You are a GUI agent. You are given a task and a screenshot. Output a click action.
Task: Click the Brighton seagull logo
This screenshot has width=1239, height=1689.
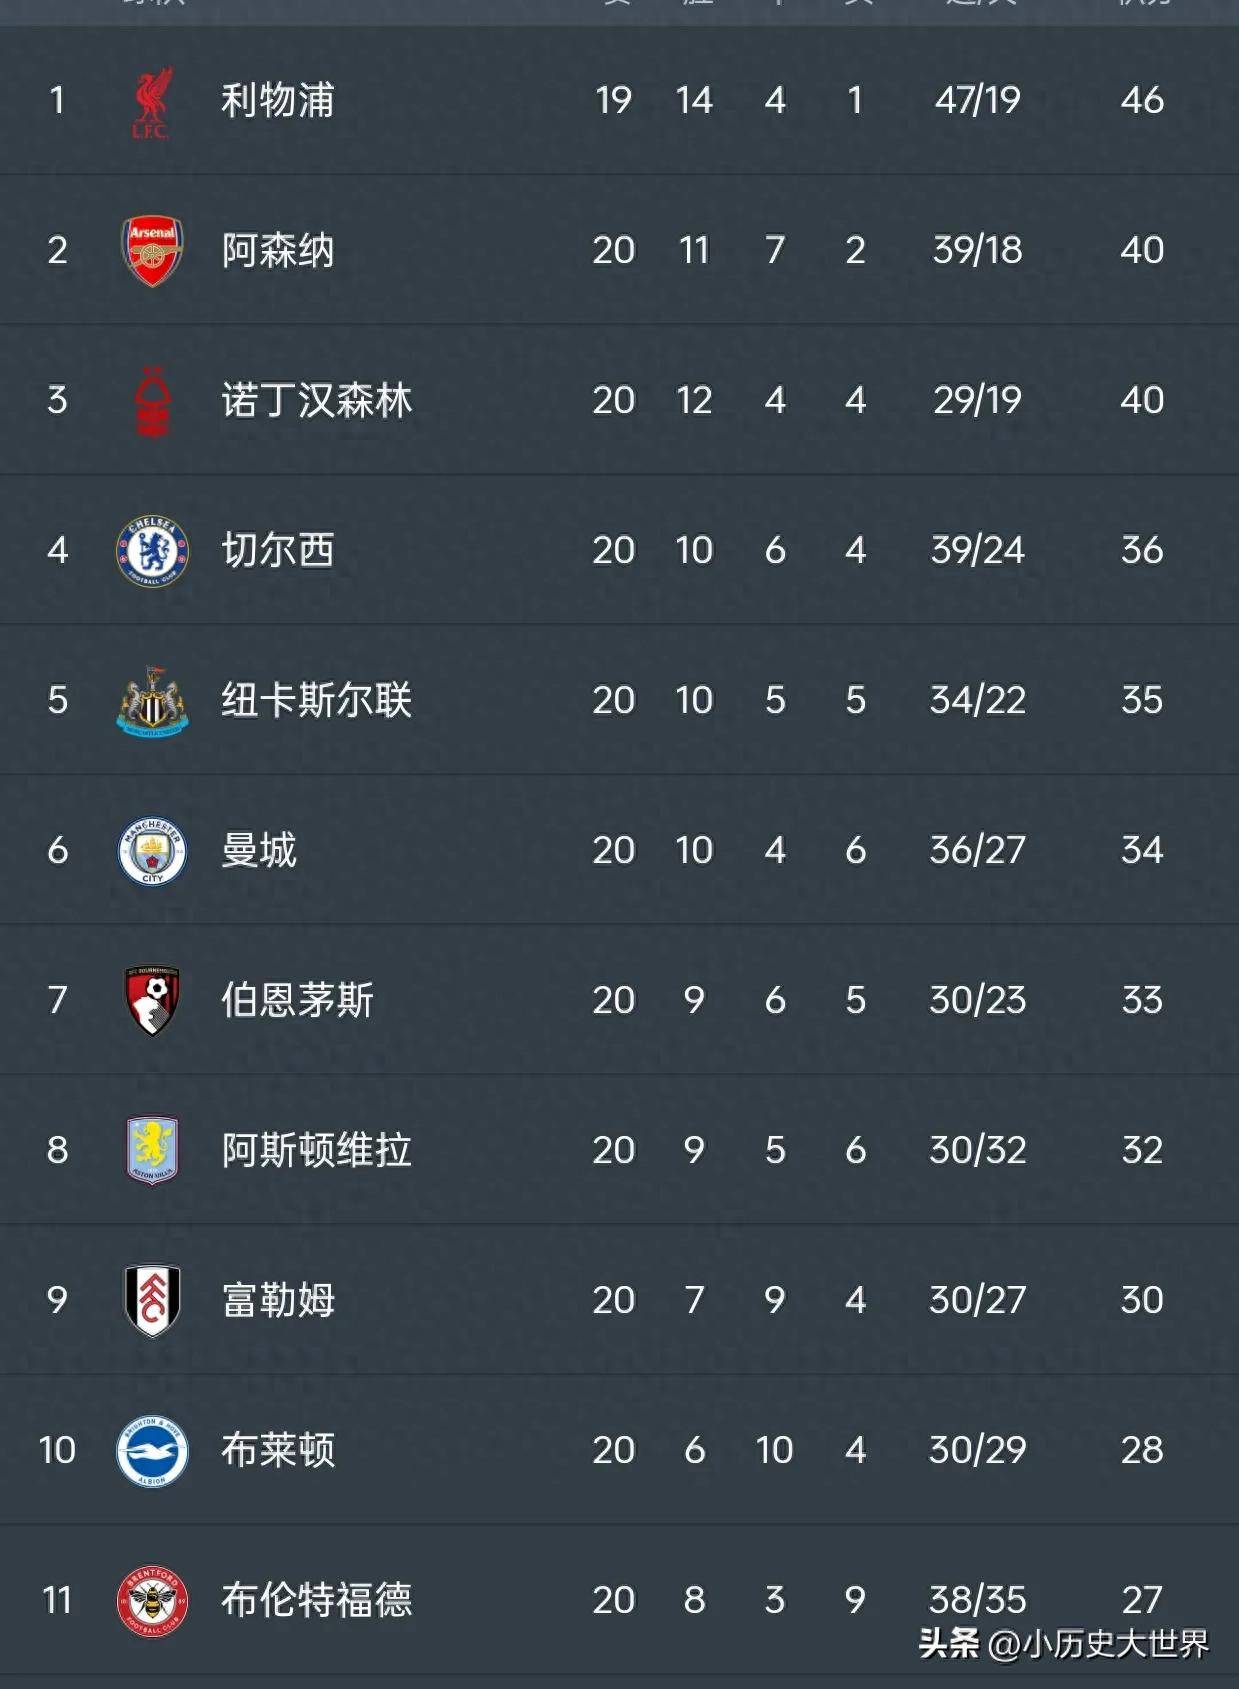coord(152,1450)
